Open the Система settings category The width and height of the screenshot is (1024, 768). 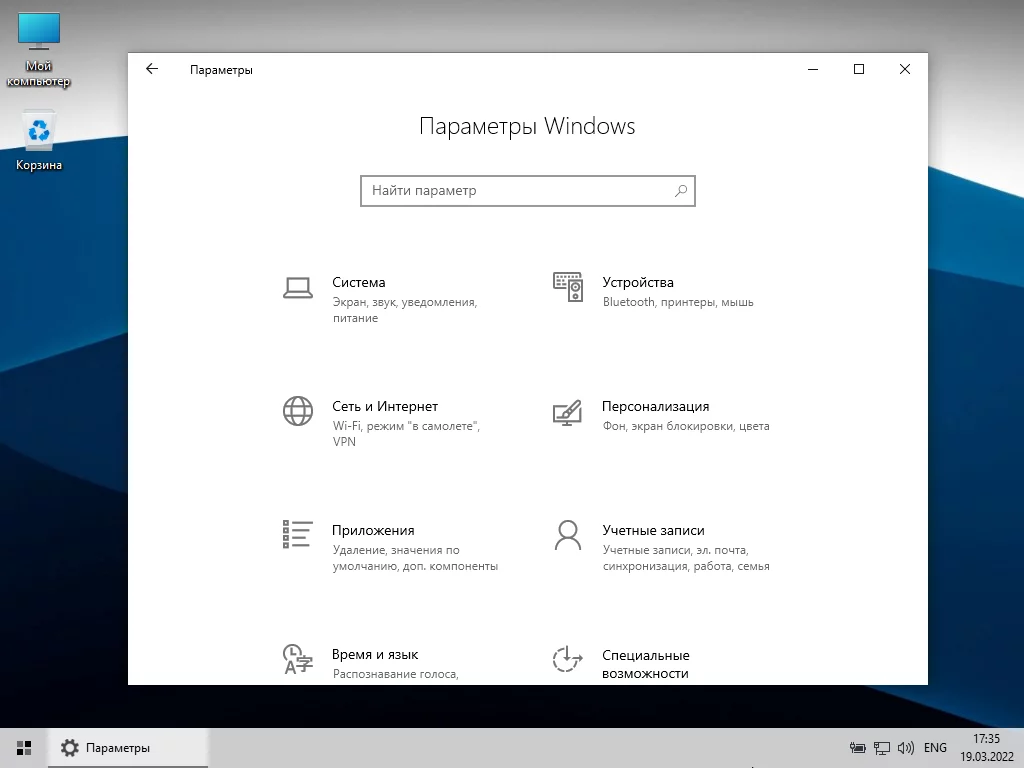tap(392, 299)
